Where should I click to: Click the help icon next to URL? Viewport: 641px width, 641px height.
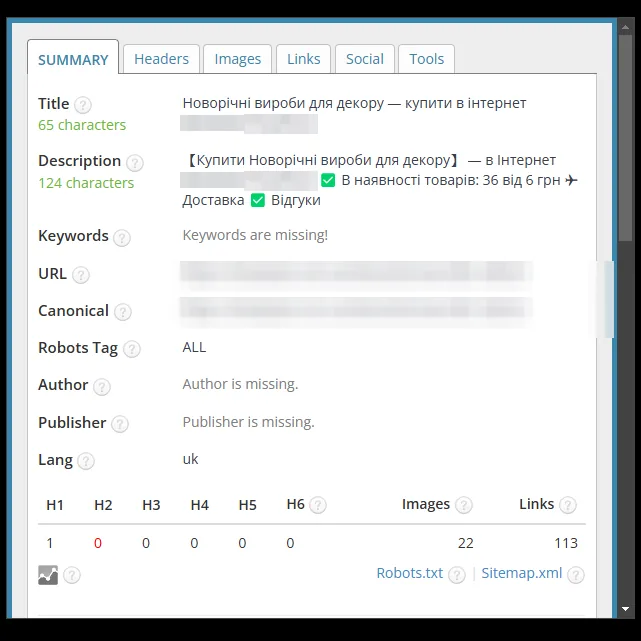pos(81,275)
